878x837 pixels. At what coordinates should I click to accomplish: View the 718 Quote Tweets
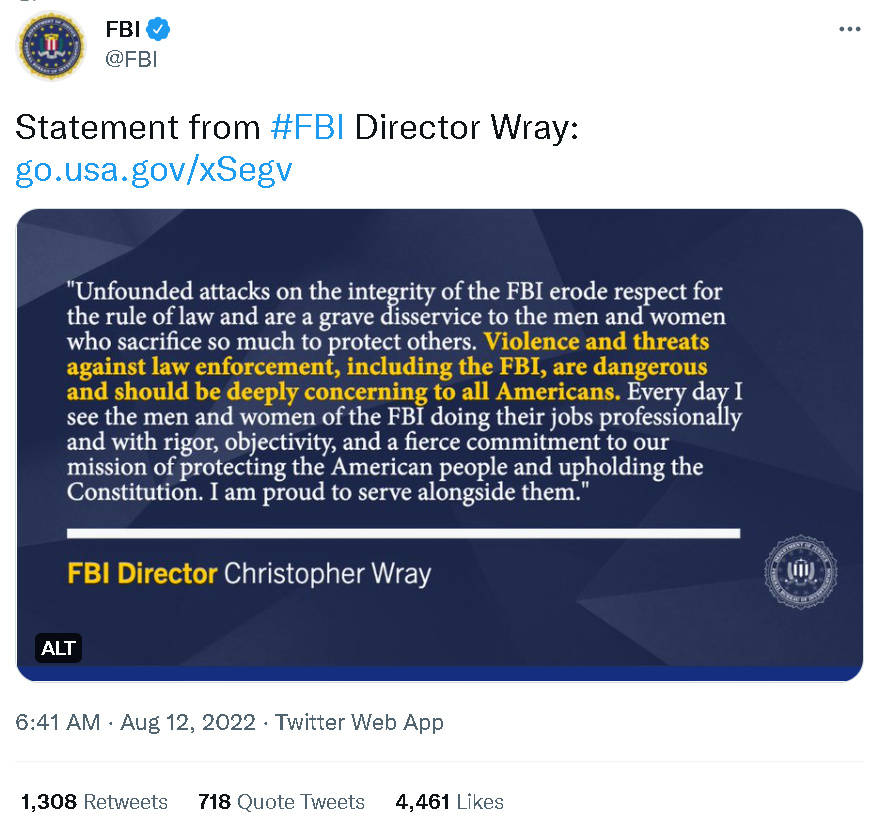click(281, 801)
